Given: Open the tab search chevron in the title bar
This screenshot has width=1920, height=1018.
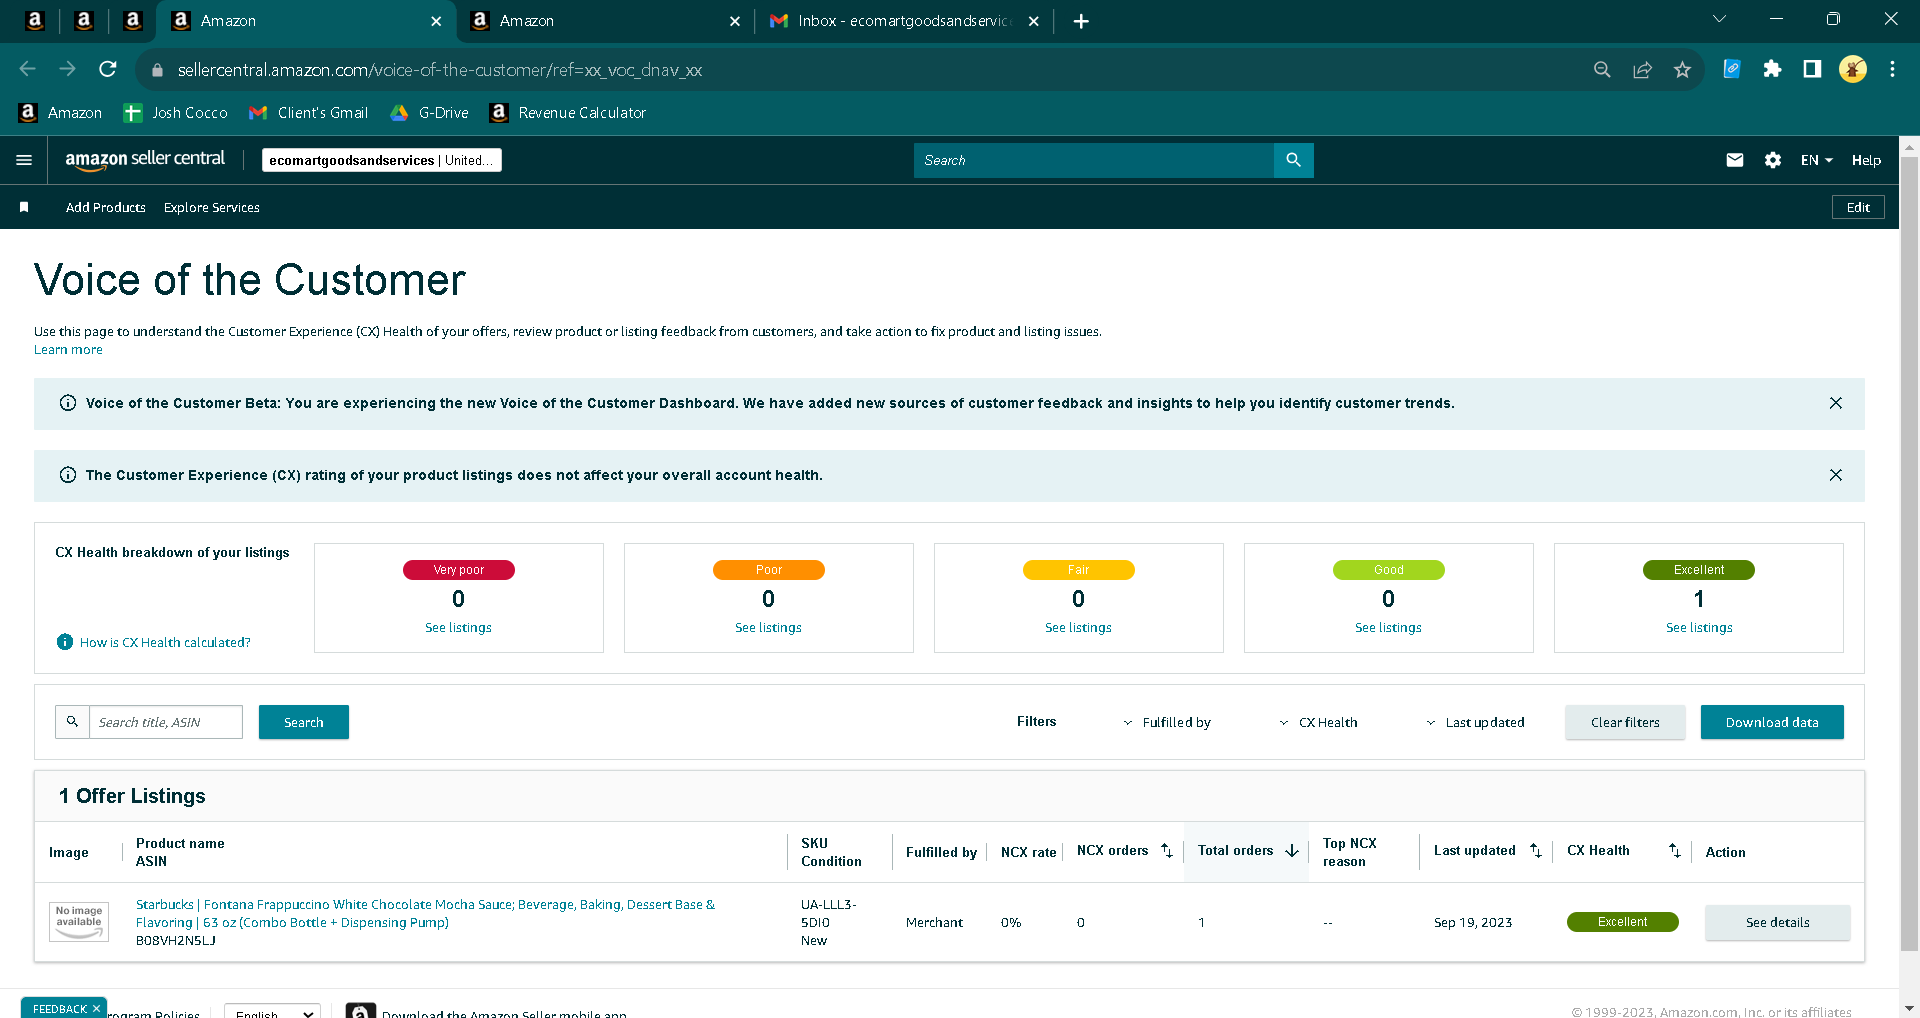Looking at the screenshot, I should pyautogui.click(x=1720, y=19).
